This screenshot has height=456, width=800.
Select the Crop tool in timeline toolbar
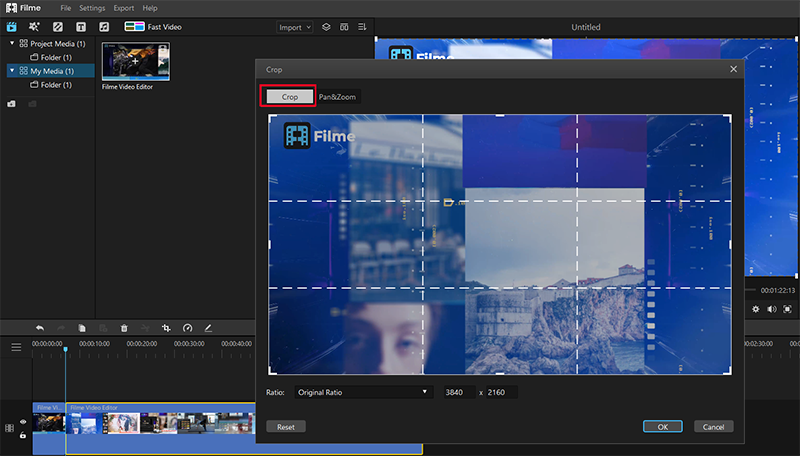click(166, 328)
